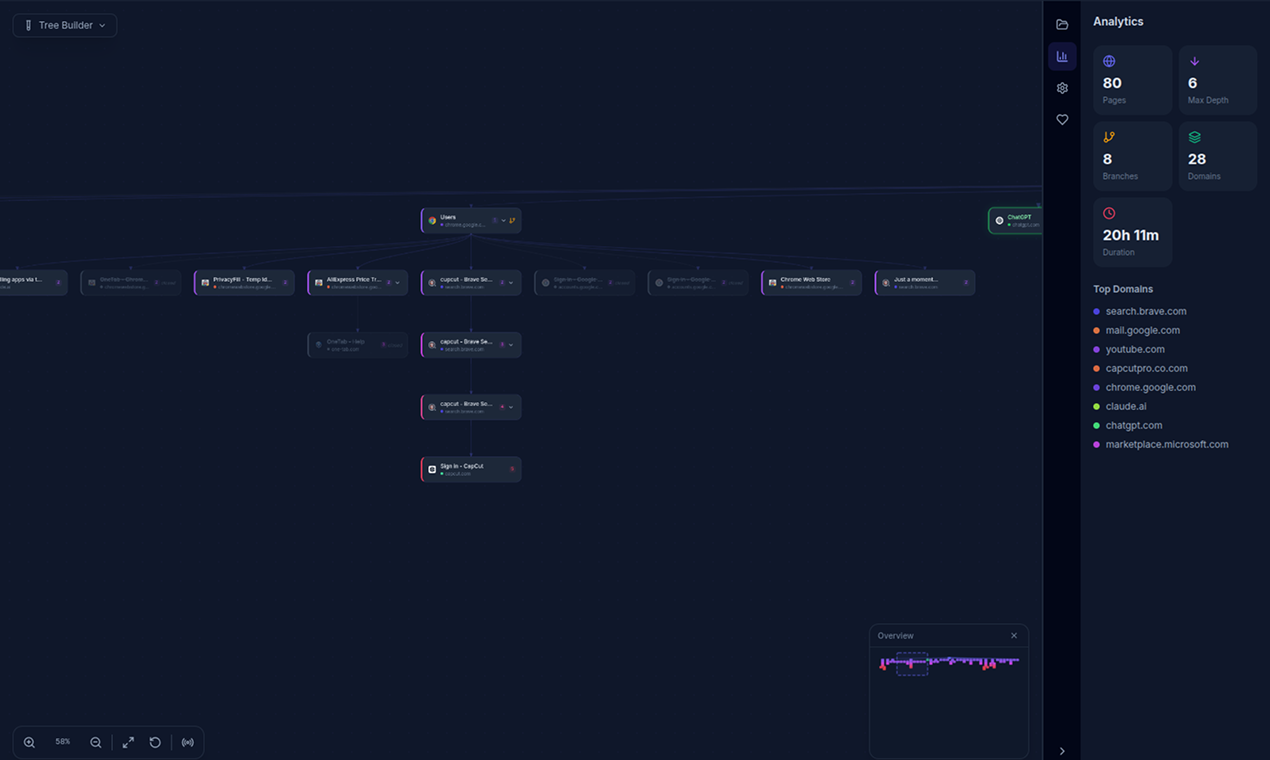Close the Overview minimap panel
This screenshot has height=760, width=1270.
pos(1014,635)
